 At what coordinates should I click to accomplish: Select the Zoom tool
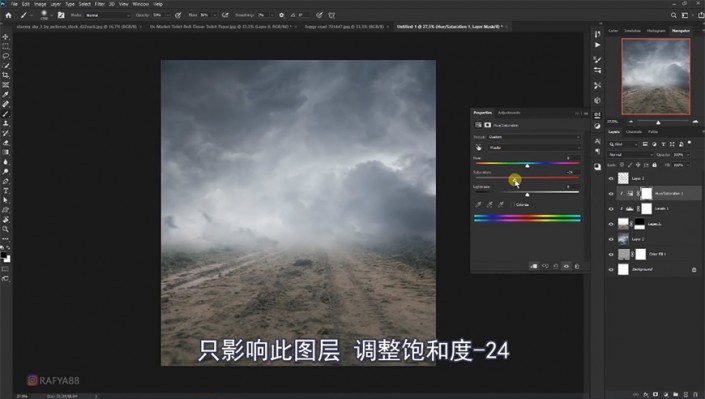(x=5, y=229)
